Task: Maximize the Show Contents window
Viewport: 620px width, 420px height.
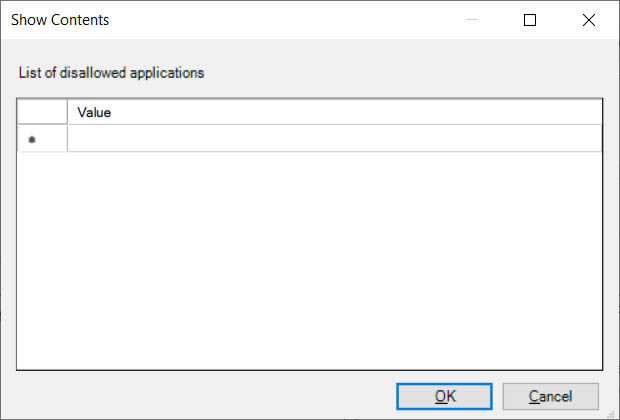Action: tap(530, 20)
